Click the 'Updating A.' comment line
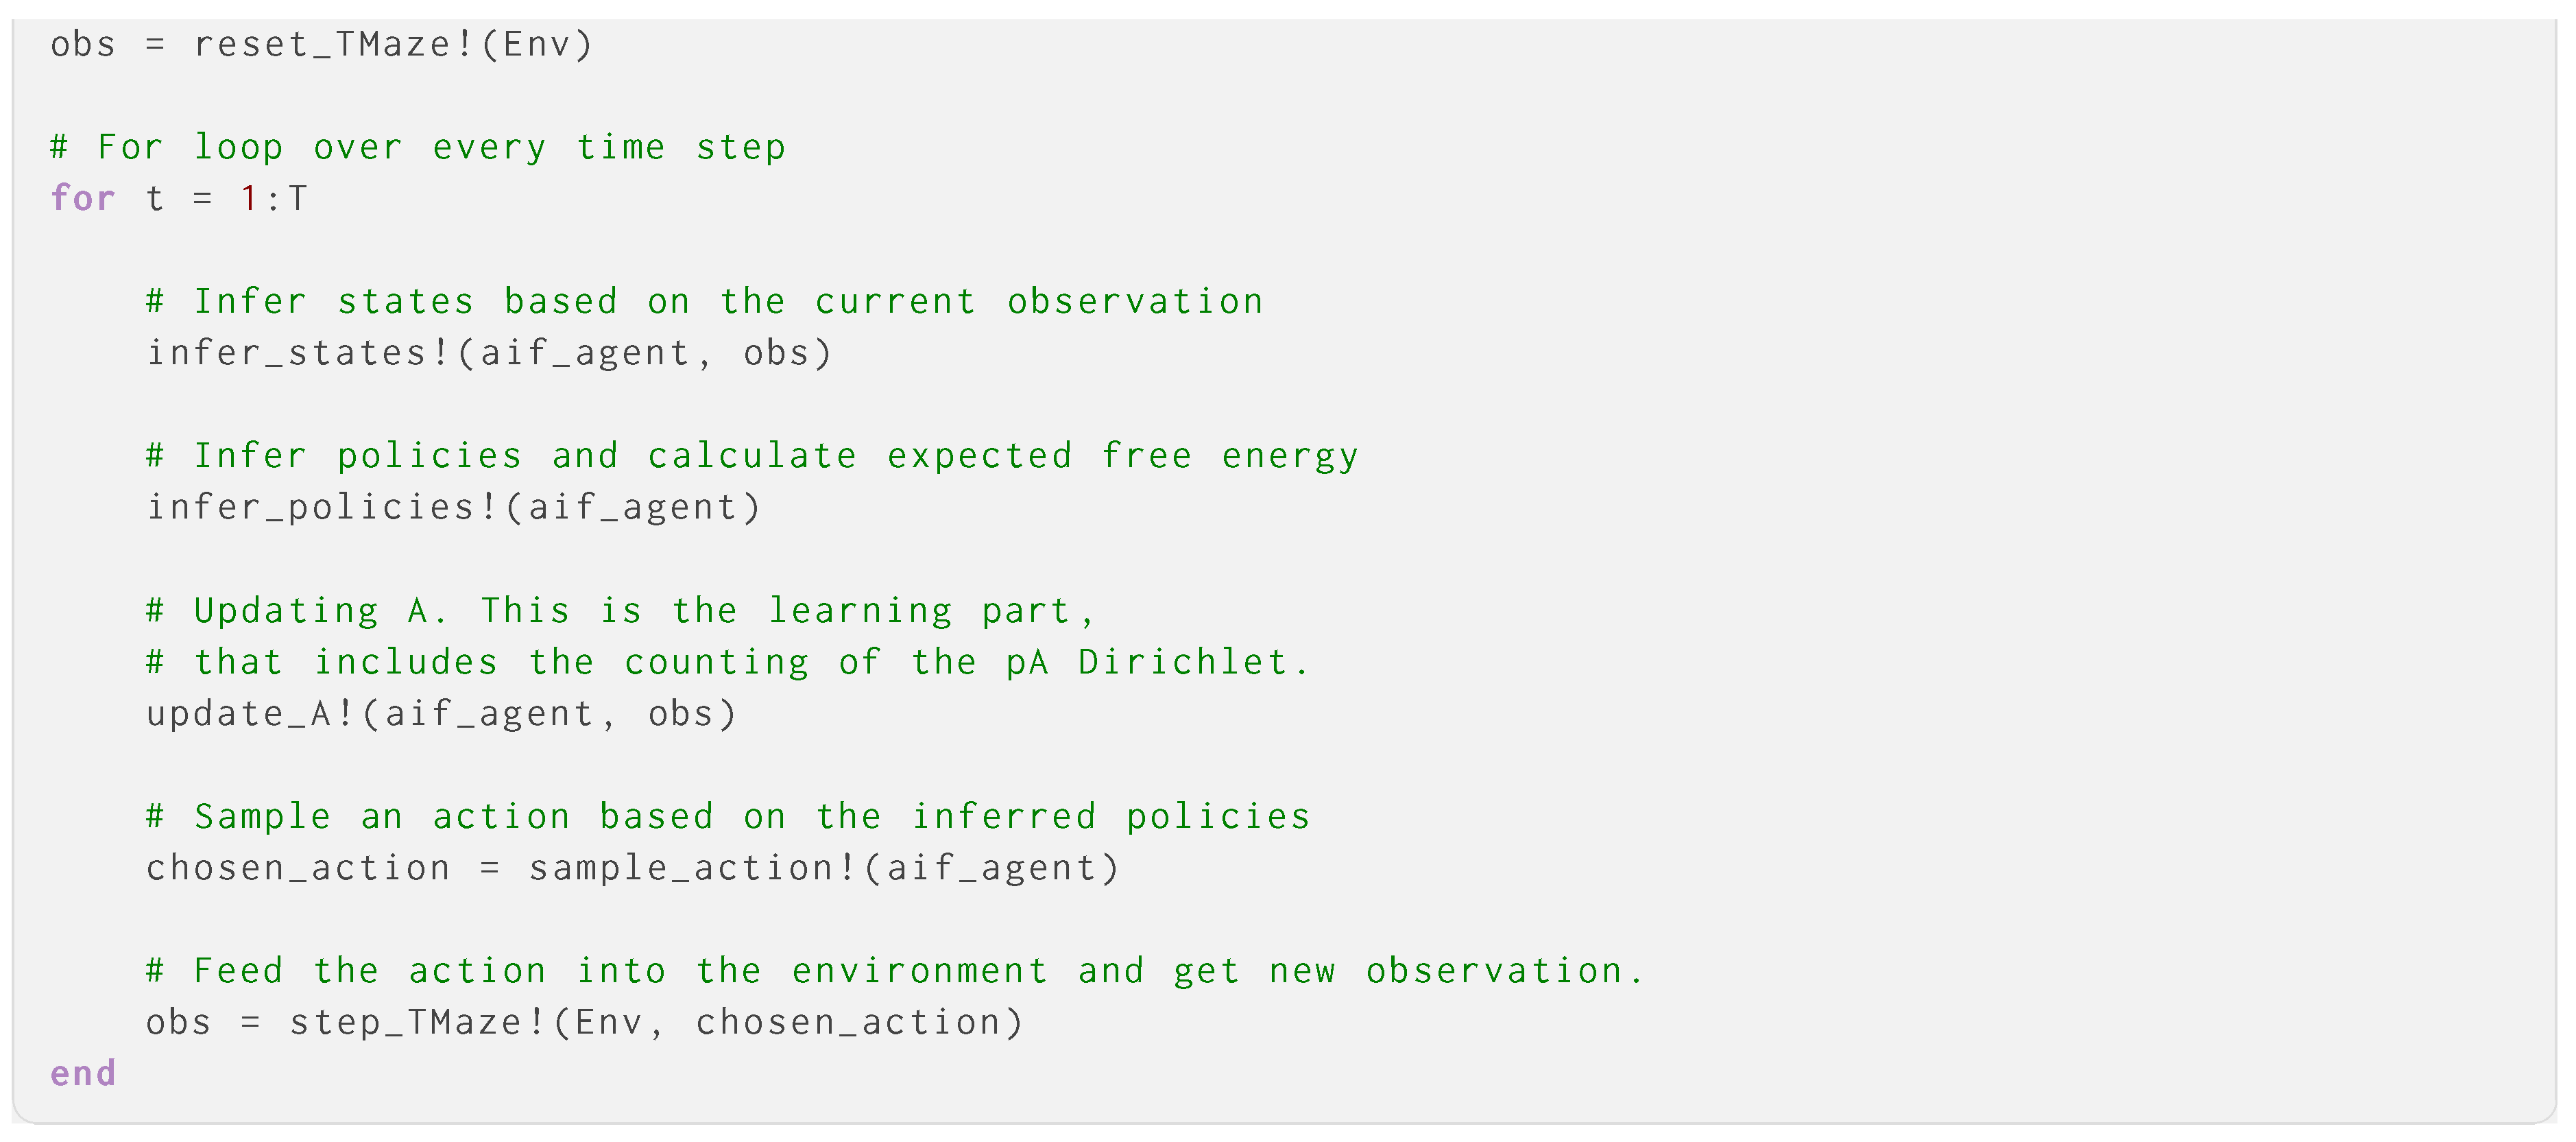2576x1142 pixels. 620,611
